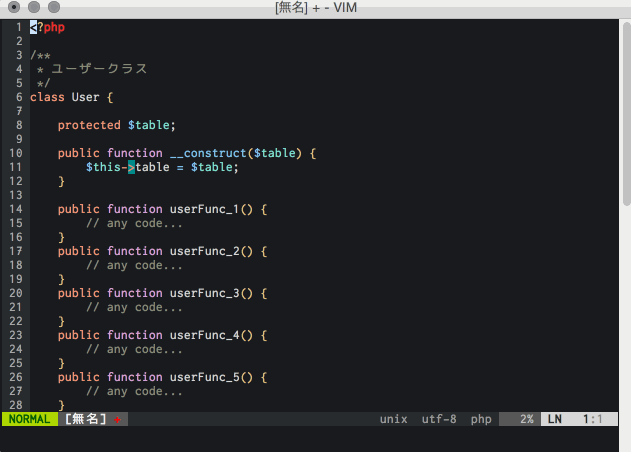Click line number 10 in gutter
The image size is (631, 452).
(16, 153)
